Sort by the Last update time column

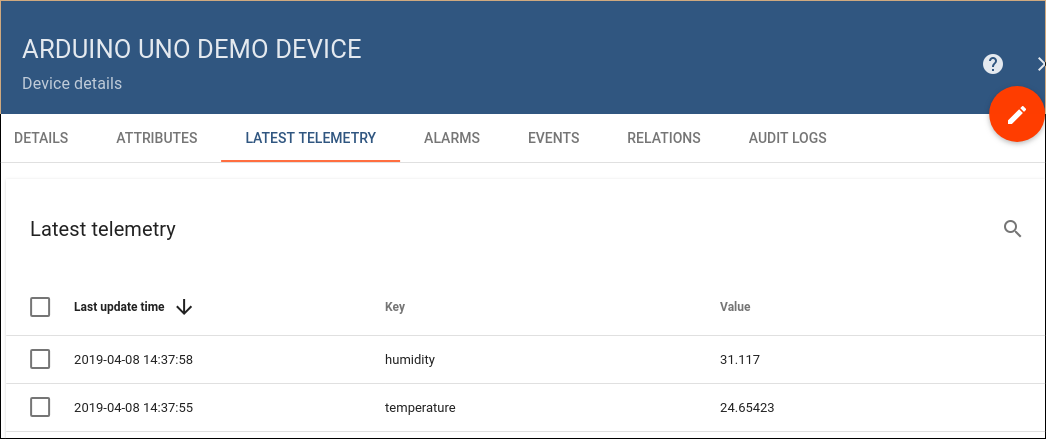click(x=119, y=307)
